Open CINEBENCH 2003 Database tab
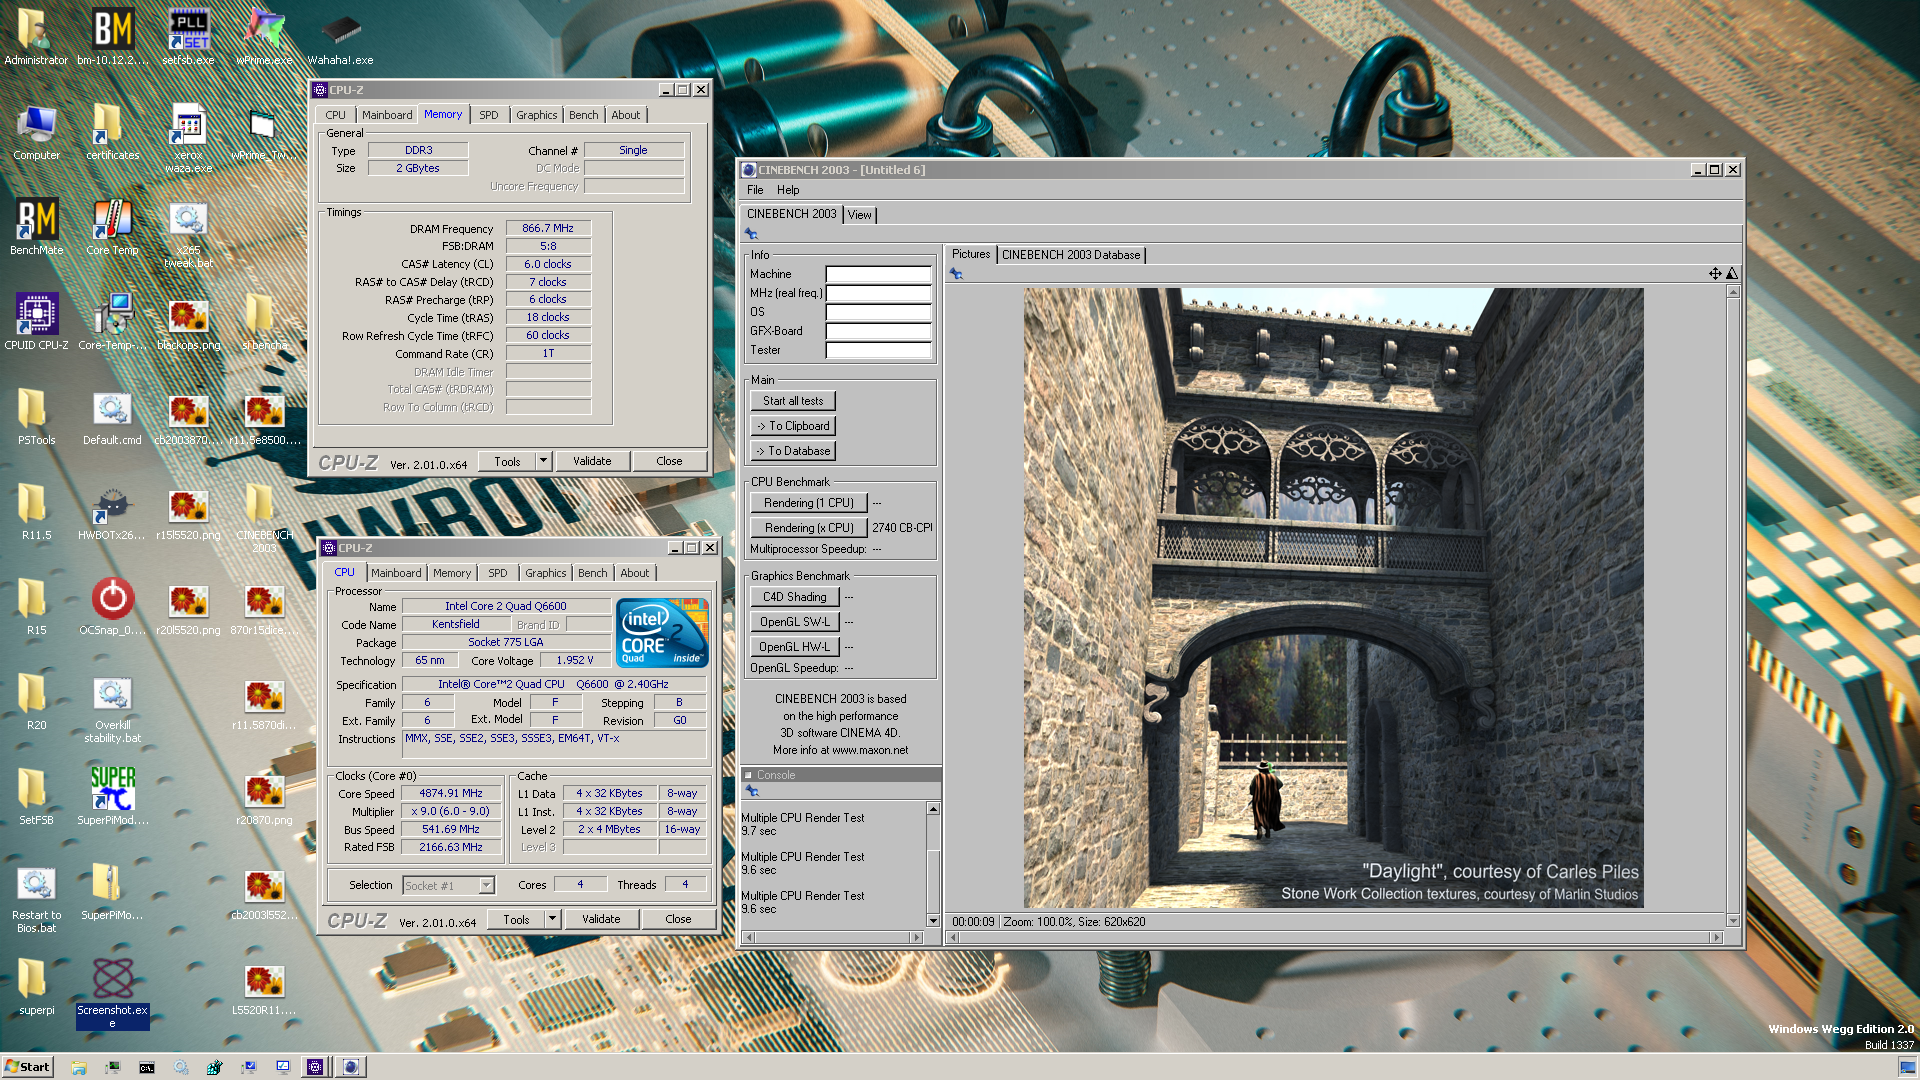 [1071, 255]
